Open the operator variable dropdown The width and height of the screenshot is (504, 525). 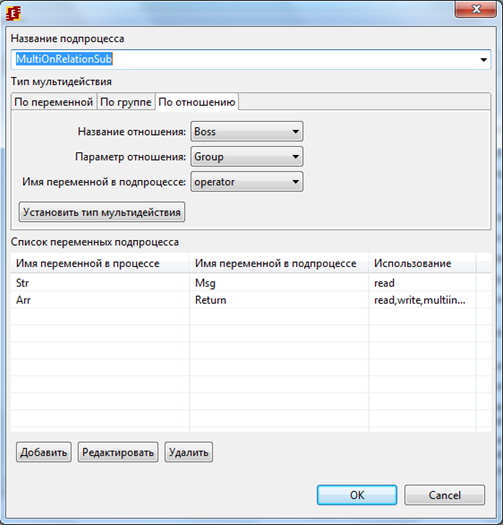click(247, 182)
